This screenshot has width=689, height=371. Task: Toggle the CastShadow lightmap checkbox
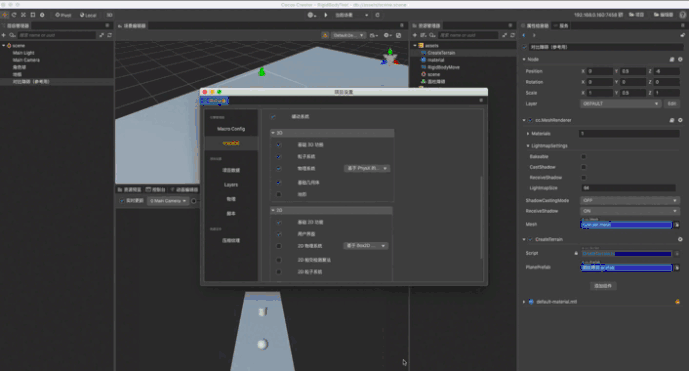584,167
